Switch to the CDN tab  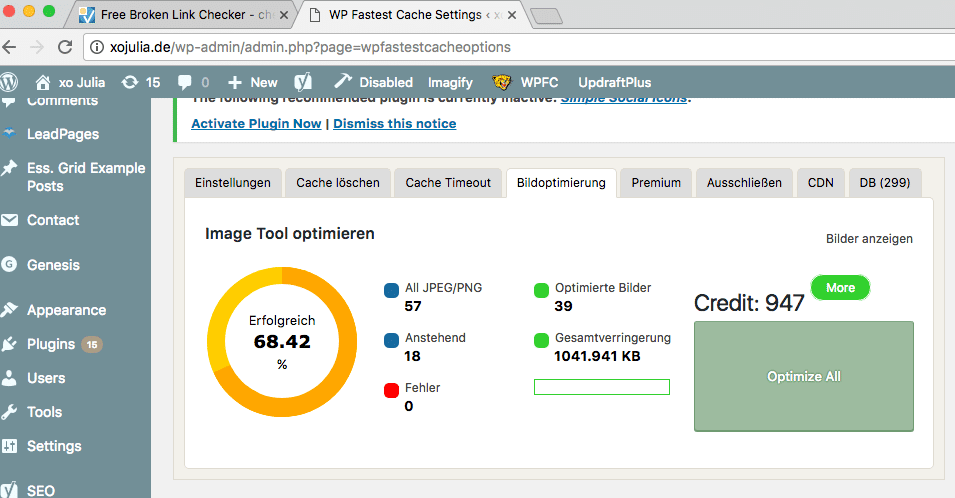coord(820,183)
